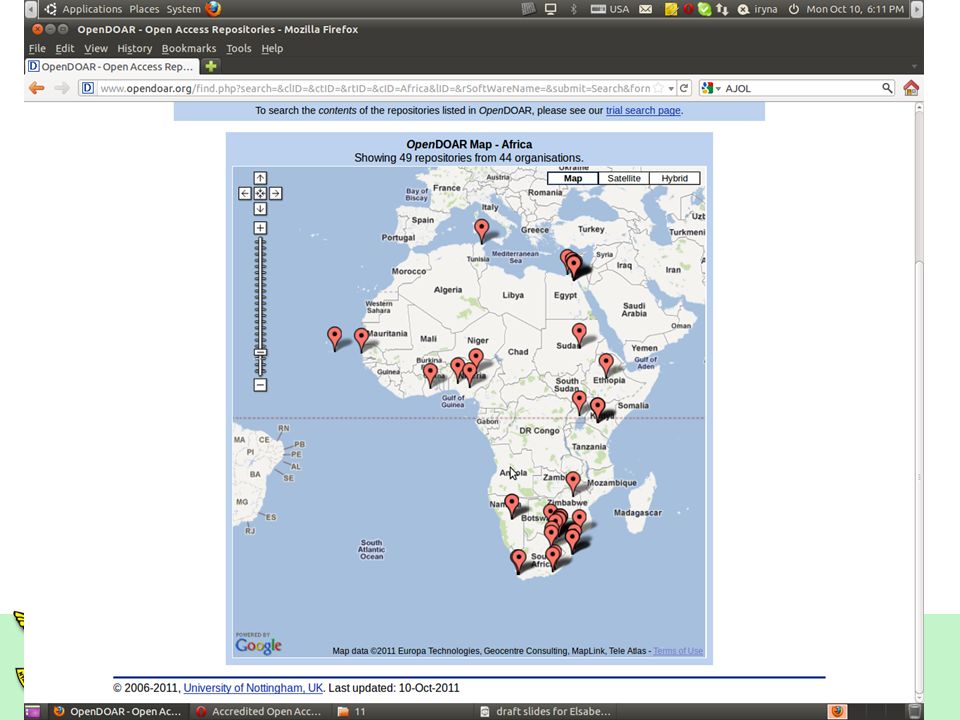Open the System menu in the top panel
The width and height of the screenshot is (960, 720).
coord(183,9)
